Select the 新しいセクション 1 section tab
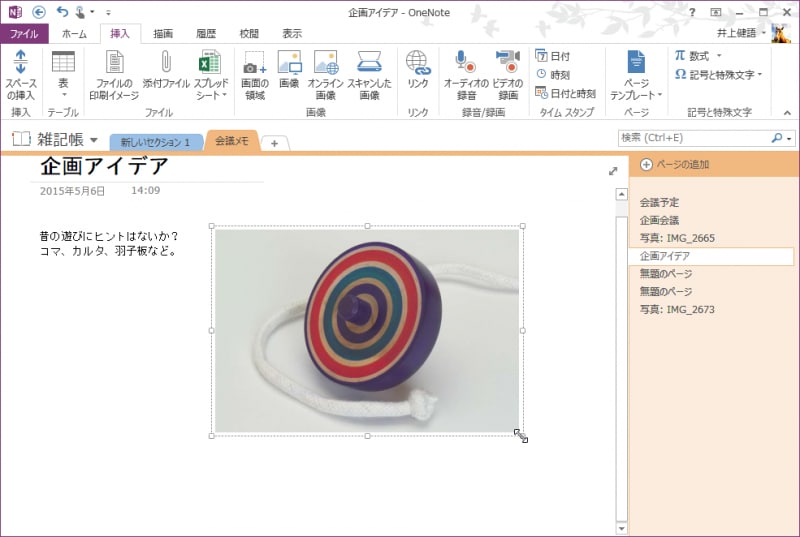 pyautogui.click(x=155, y=142)
